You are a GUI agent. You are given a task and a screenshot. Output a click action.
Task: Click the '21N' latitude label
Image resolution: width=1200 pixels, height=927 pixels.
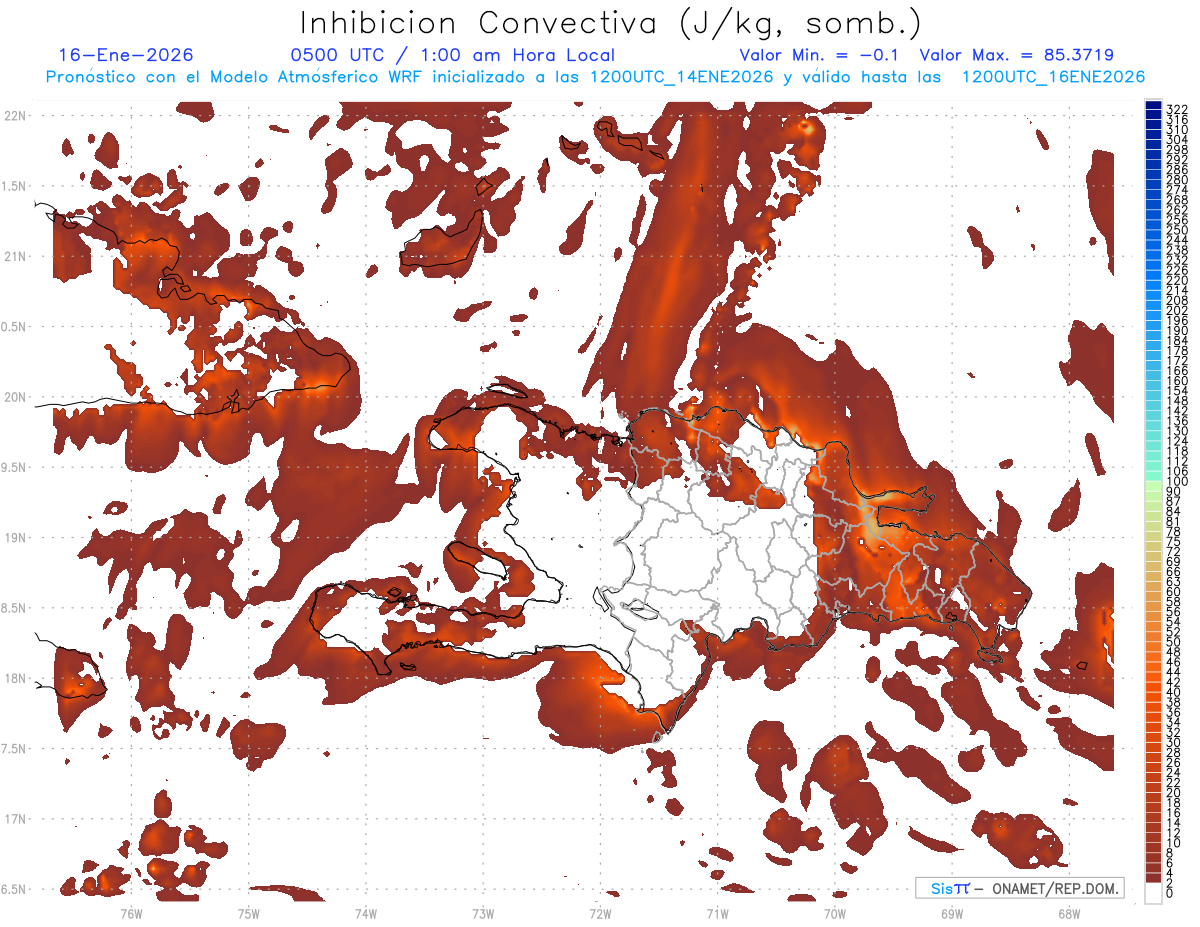pos(15,256)
